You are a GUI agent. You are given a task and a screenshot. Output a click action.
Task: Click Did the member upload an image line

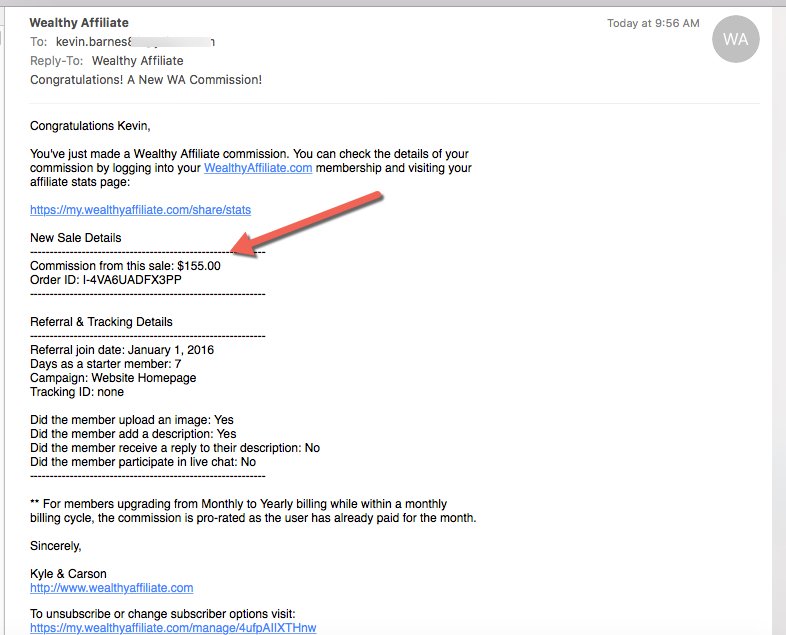pyautogui.click(x=132, y=420)
